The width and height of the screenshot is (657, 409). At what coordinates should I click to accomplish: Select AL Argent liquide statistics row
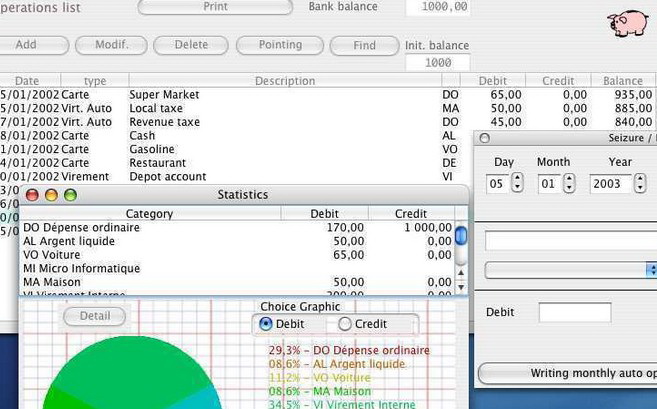[237, 241]
